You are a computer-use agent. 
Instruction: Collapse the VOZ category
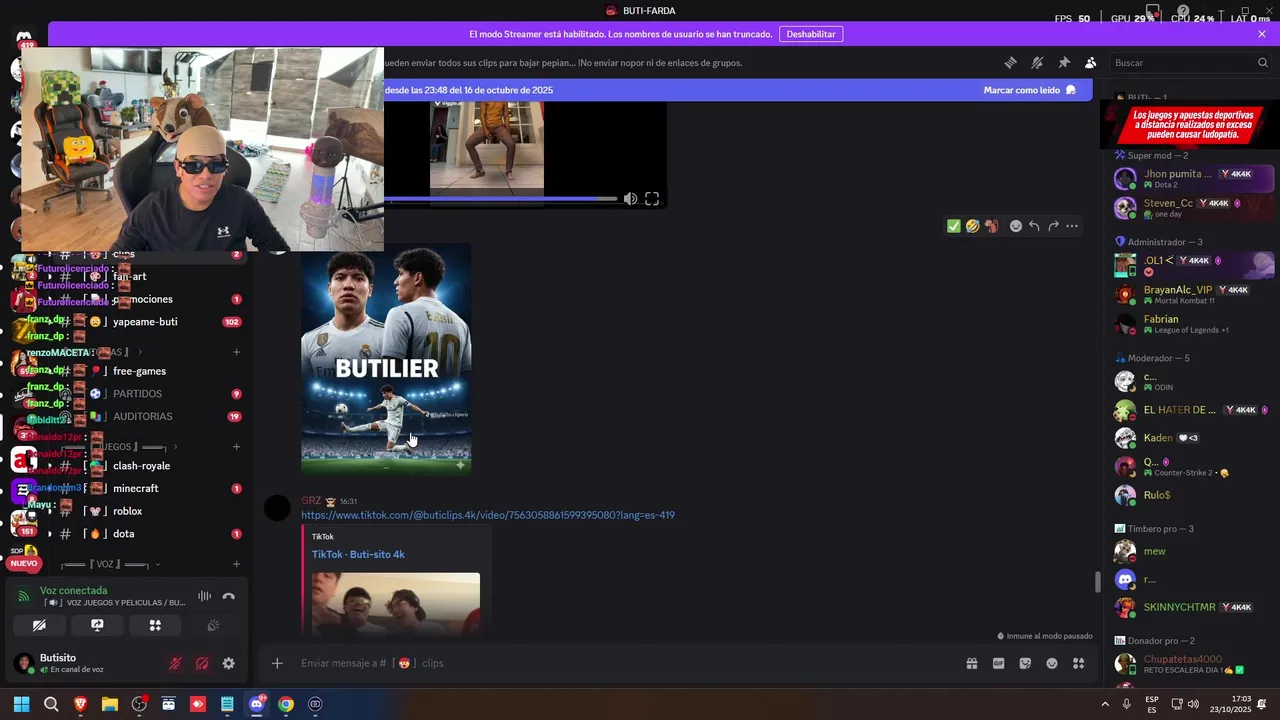pos(110,564)
